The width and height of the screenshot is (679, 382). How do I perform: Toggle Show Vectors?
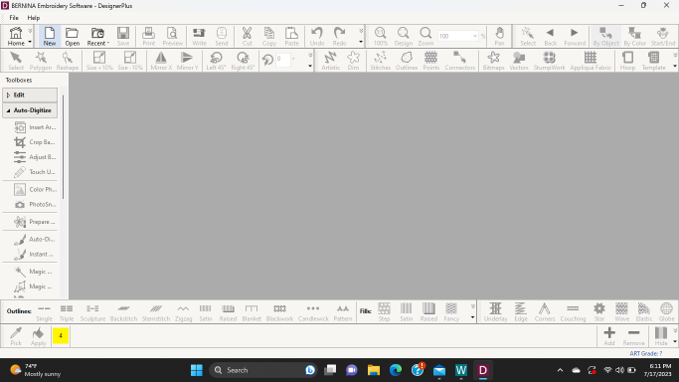click(519, 61)
